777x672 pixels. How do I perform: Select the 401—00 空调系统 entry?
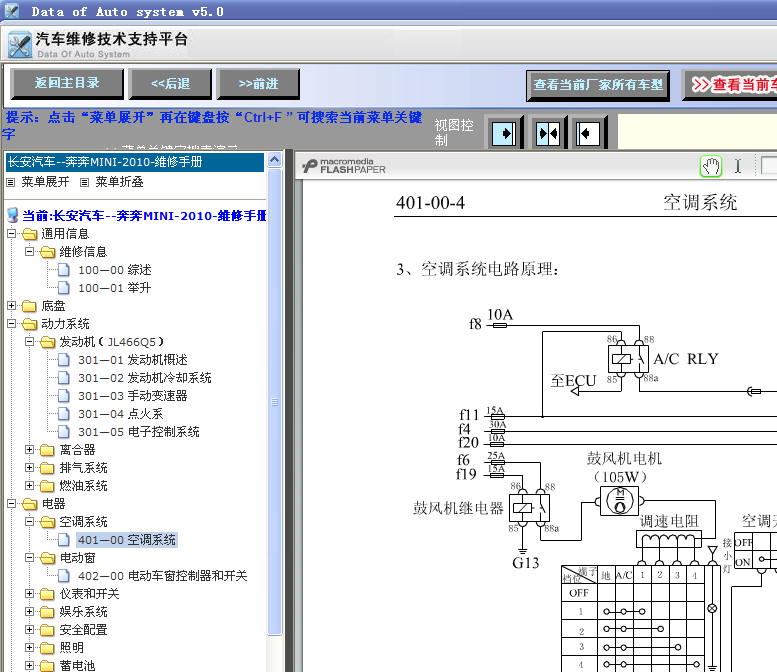[127, 540]
